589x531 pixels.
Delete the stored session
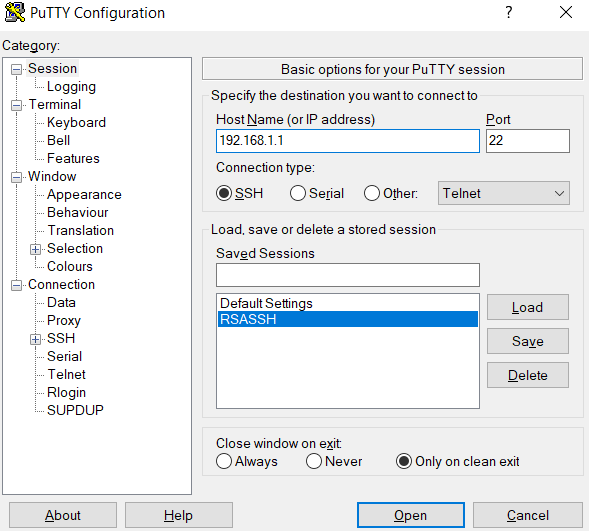[x=527, y=375]
